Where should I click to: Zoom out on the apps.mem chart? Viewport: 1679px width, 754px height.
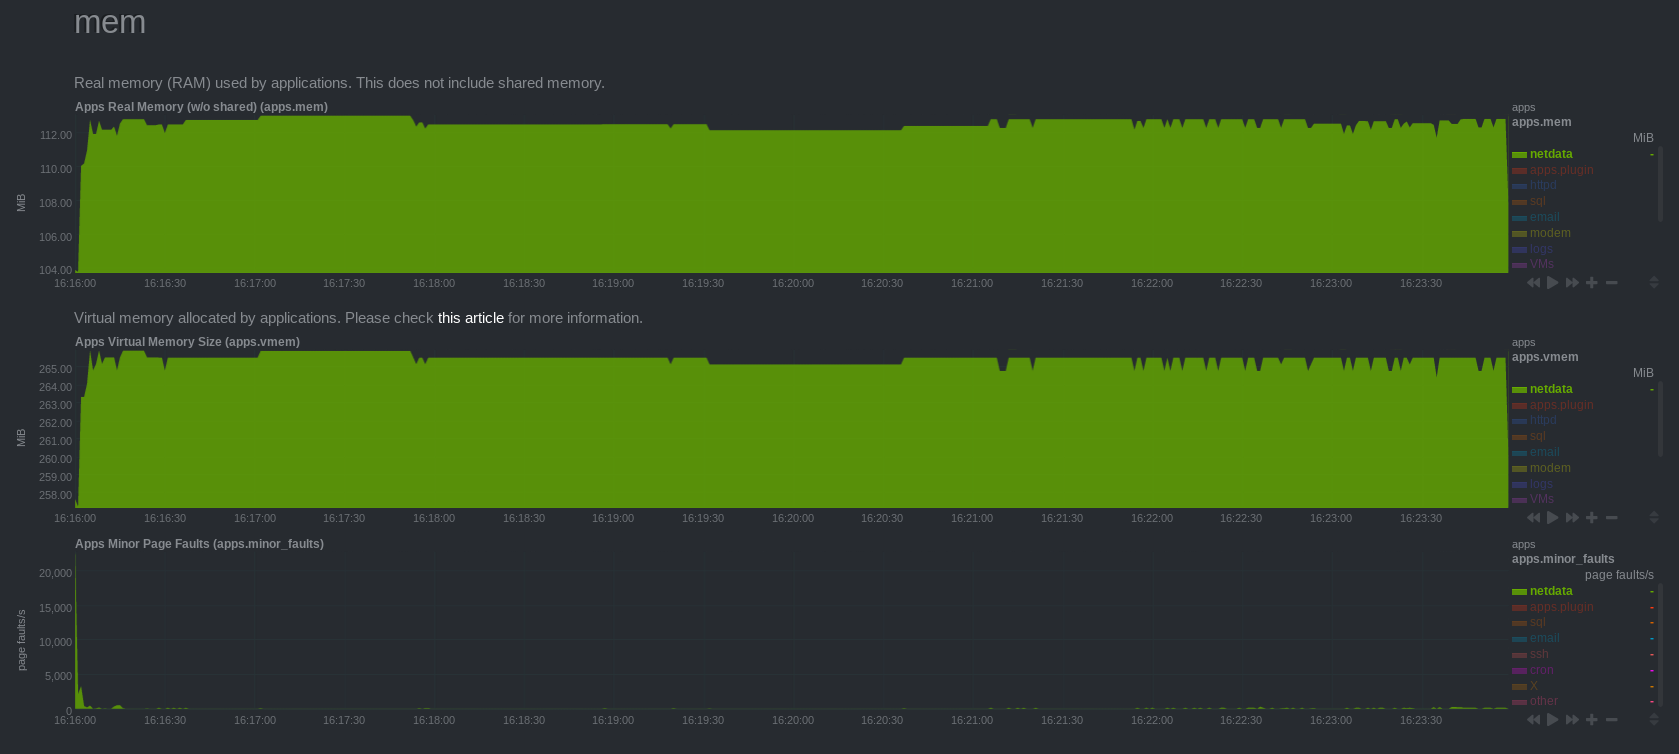(x=1612, y=283)
